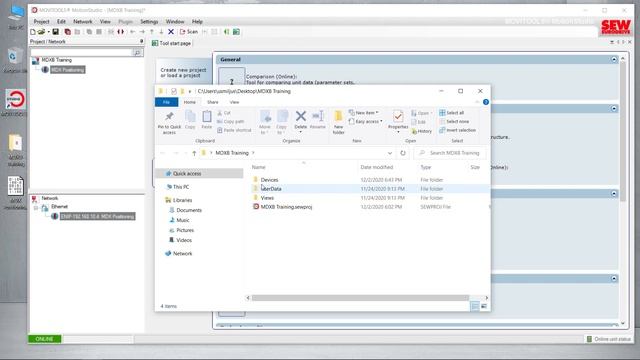
Task: Open Window menu in MotionStudio
Action: click(175, 22)
